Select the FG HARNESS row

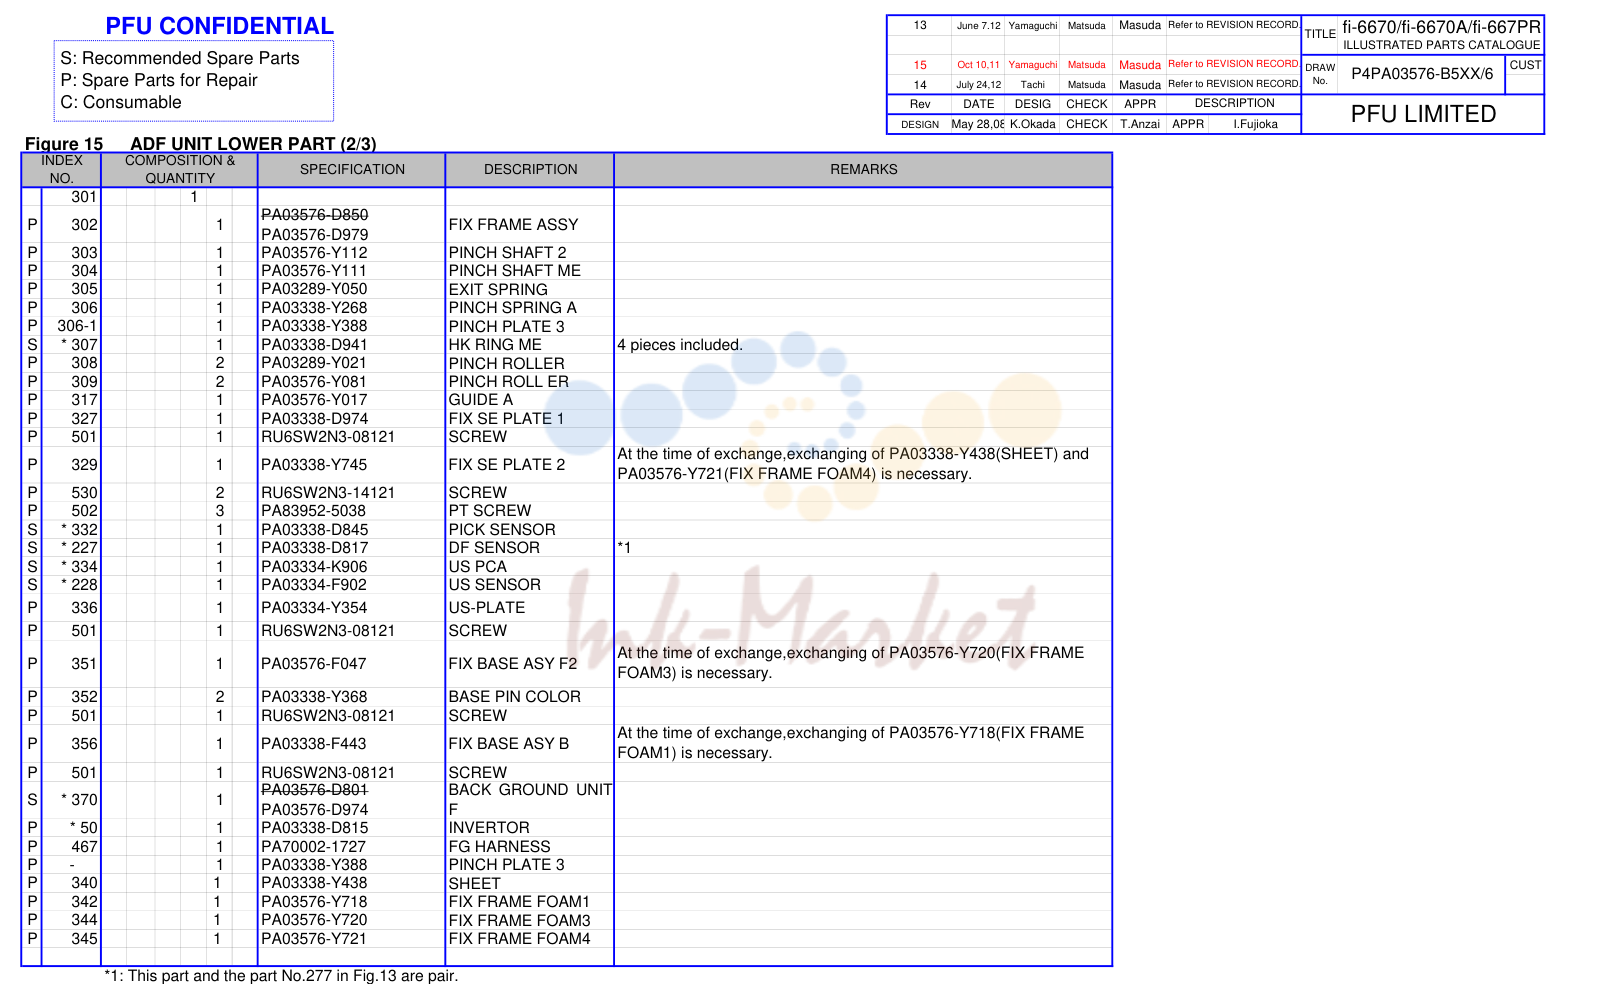click(x=566, y=846)
